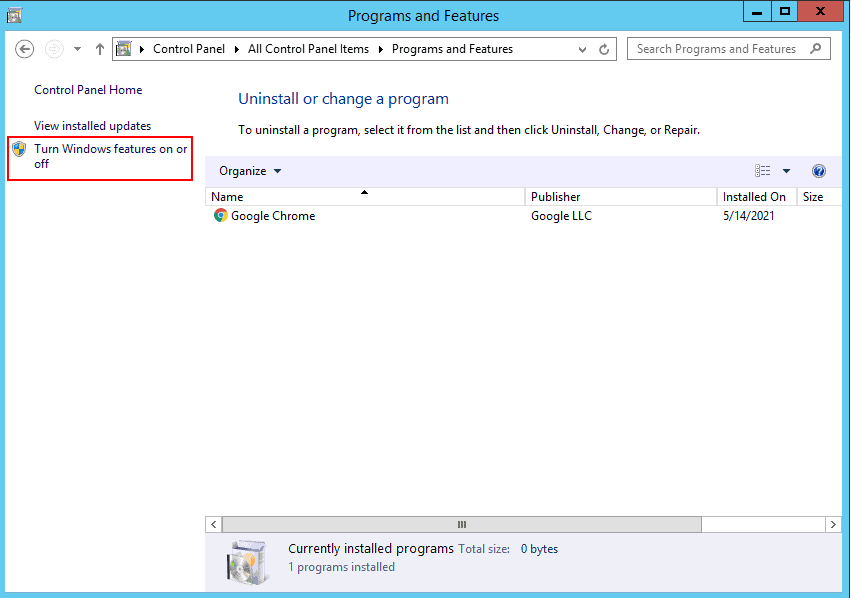Viewport: 851px width, 598px height.
Task: Click the 5/14/2021 install date cell
Action: (x=748, y=216)
